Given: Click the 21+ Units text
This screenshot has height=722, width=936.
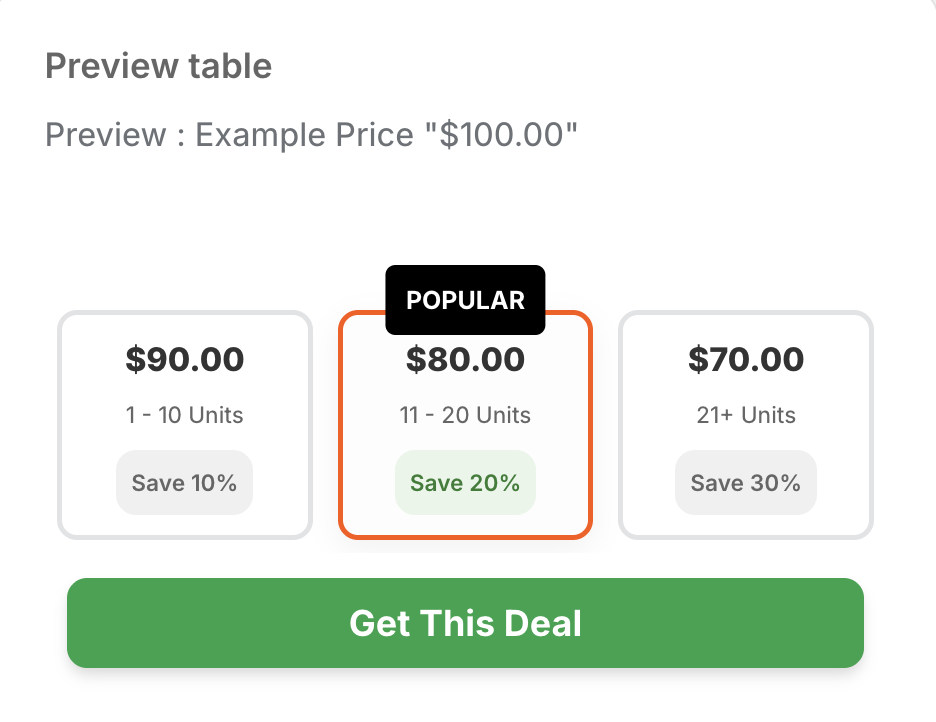Looking at the screenshot, I should 746,415.
